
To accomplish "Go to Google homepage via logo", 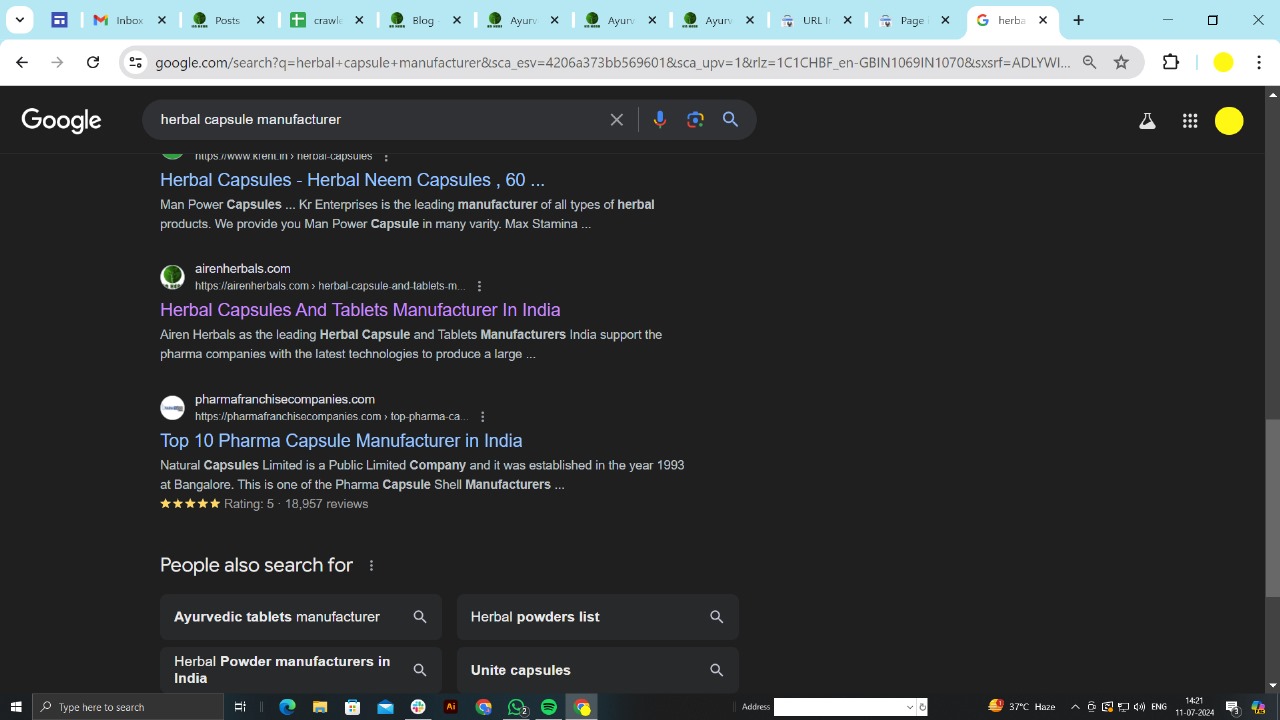I will coord(61,120).
